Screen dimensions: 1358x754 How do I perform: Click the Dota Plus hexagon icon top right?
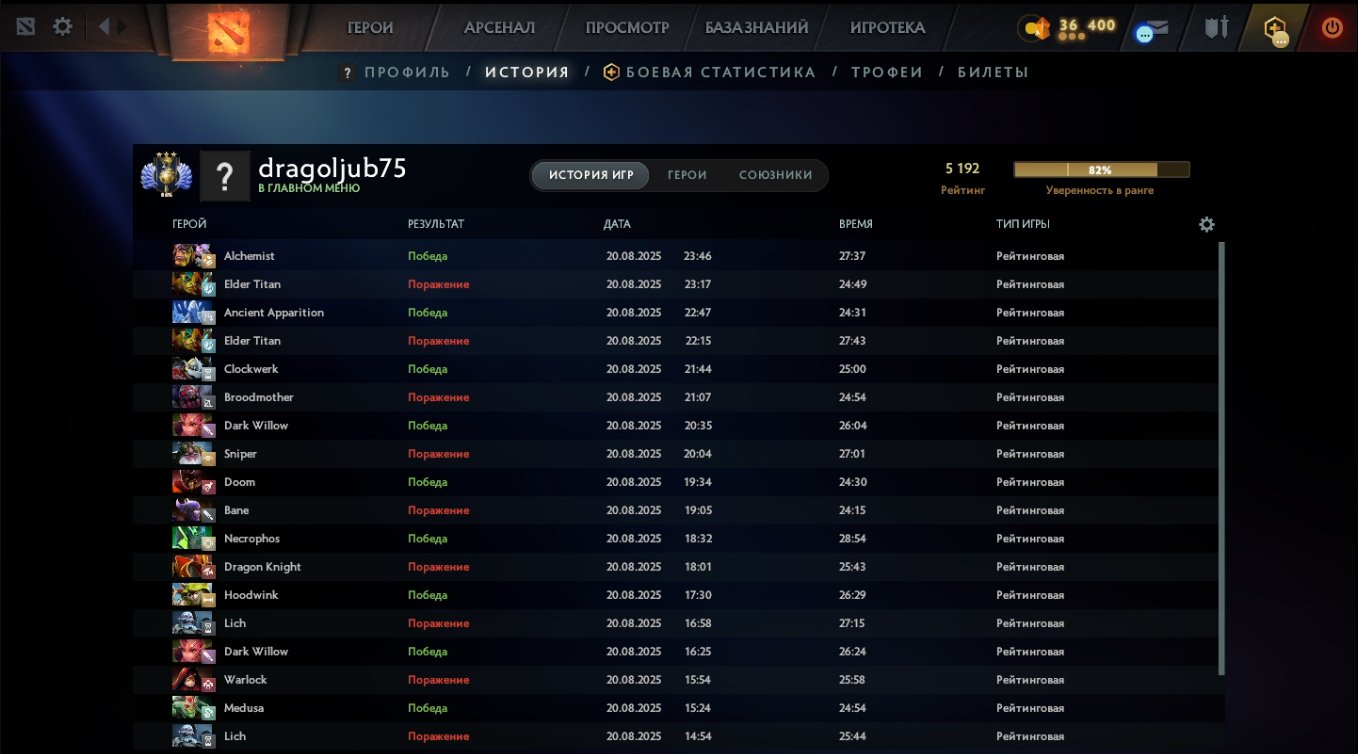coord(1275,30)
